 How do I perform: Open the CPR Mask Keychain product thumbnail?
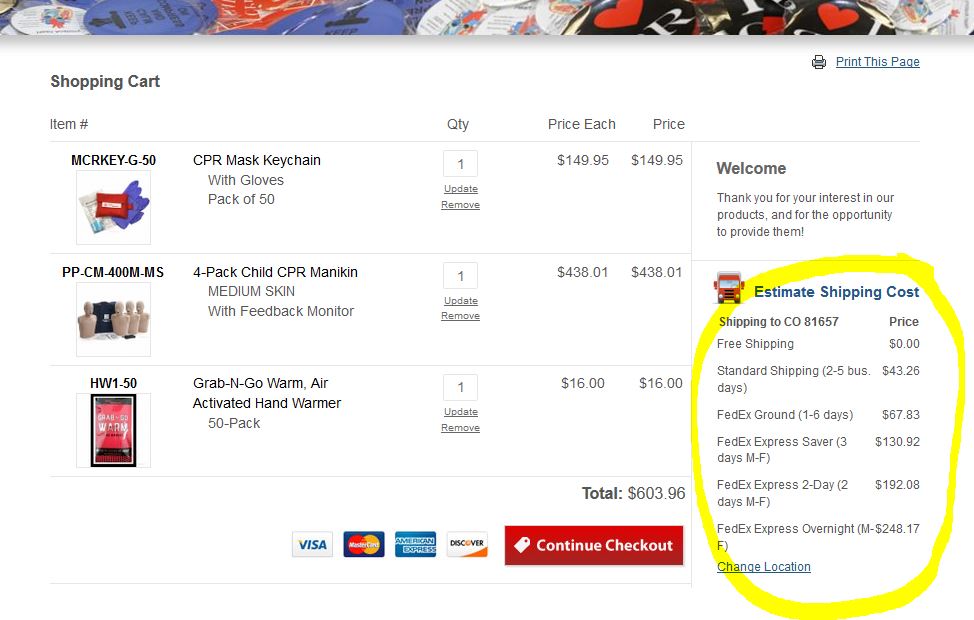[x=113, y=207]
